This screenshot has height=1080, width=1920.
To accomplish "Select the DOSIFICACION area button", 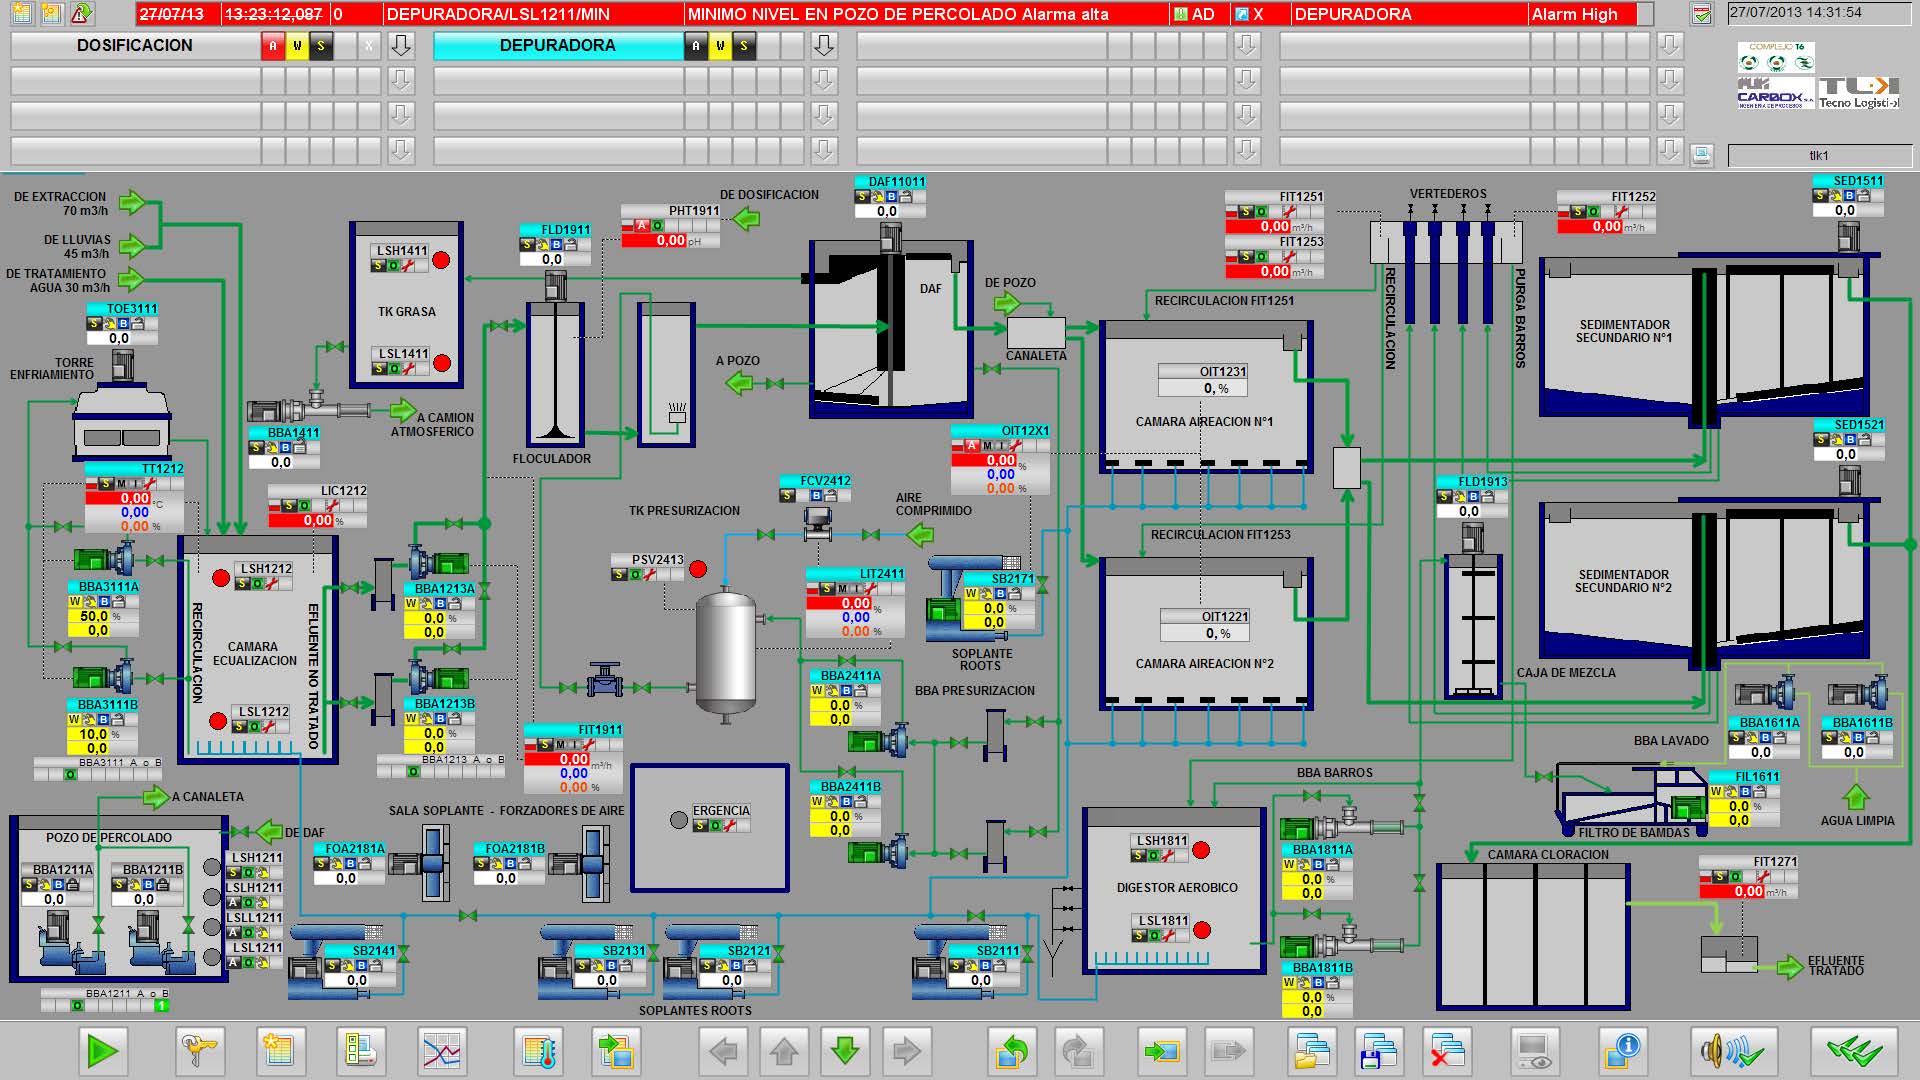I will click(135, 46).
